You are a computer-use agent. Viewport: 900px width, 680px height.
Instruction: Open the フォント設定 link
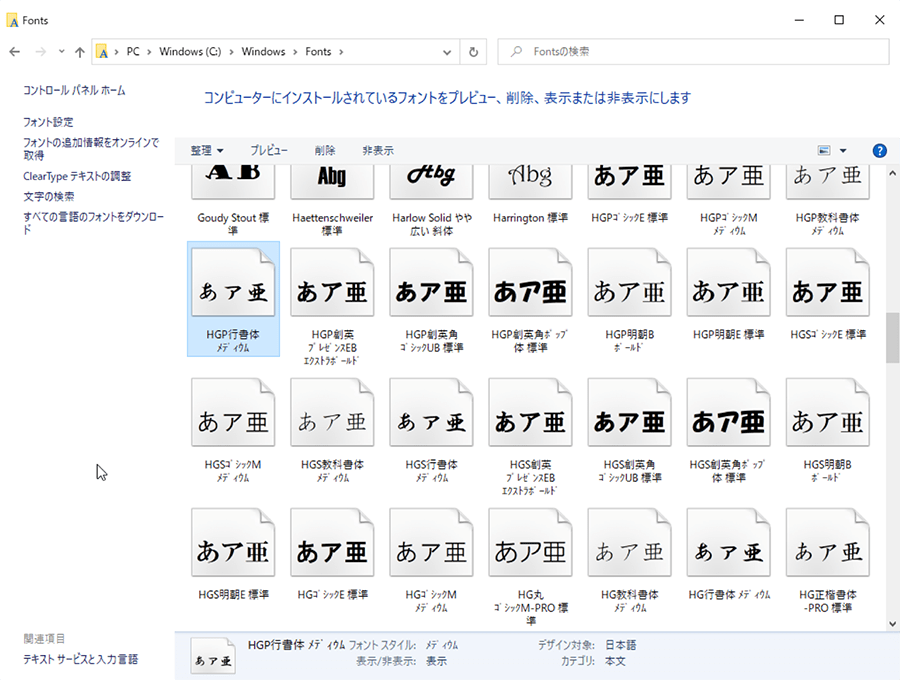point(48,122)
